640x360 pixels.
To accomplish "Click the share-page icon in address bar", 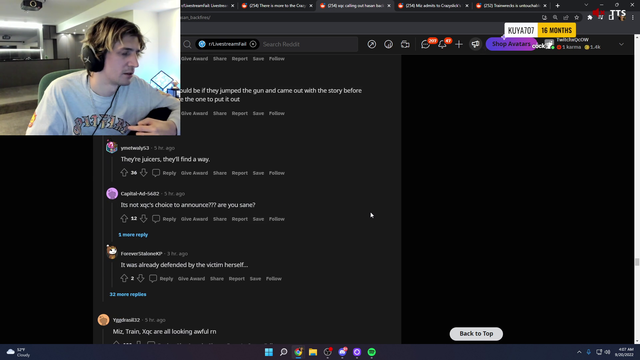I will [566, 18].
